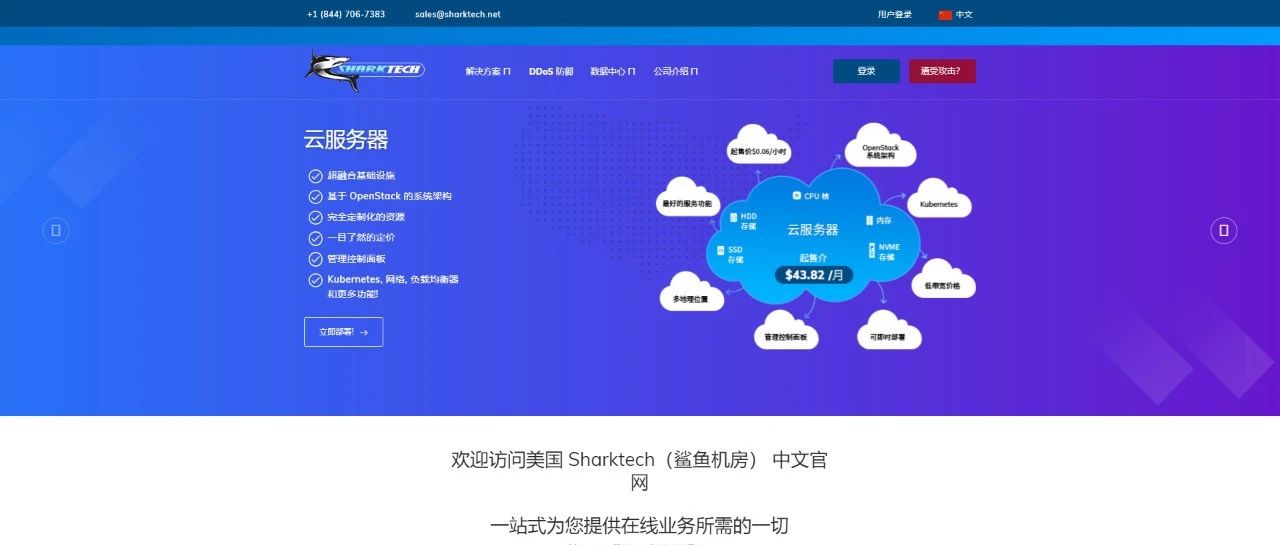Click checkmark icon beside 管理控制面板
This screenshot has width=1280, height=545.
(x=315, y=259)
